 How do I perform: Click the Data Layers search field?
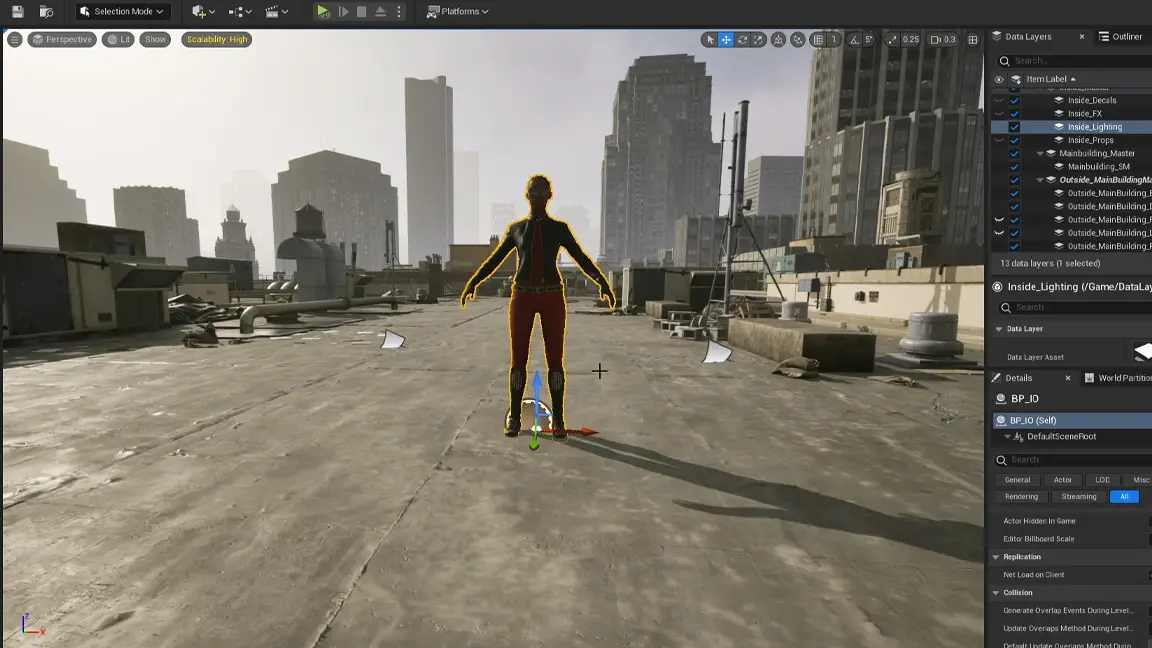(x=1075, y=60)
